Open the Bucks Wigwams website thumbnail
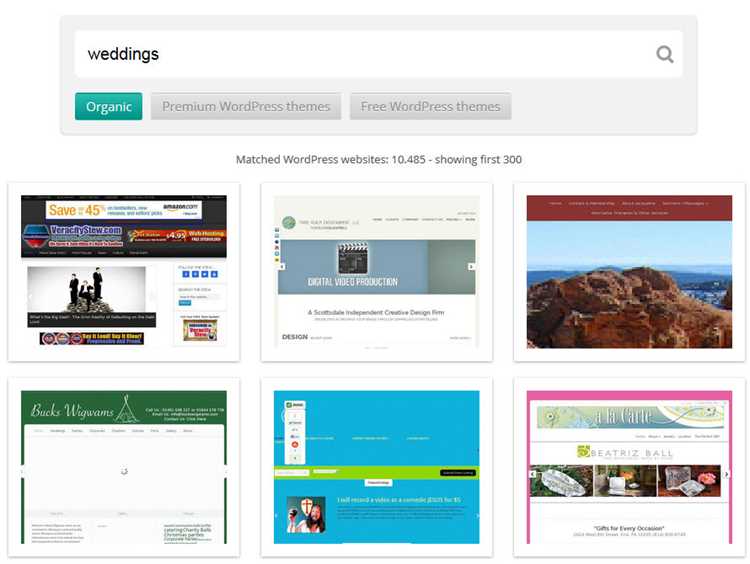Image resolution: width=750 pixels, height=564 pixels. click(124, 467)
